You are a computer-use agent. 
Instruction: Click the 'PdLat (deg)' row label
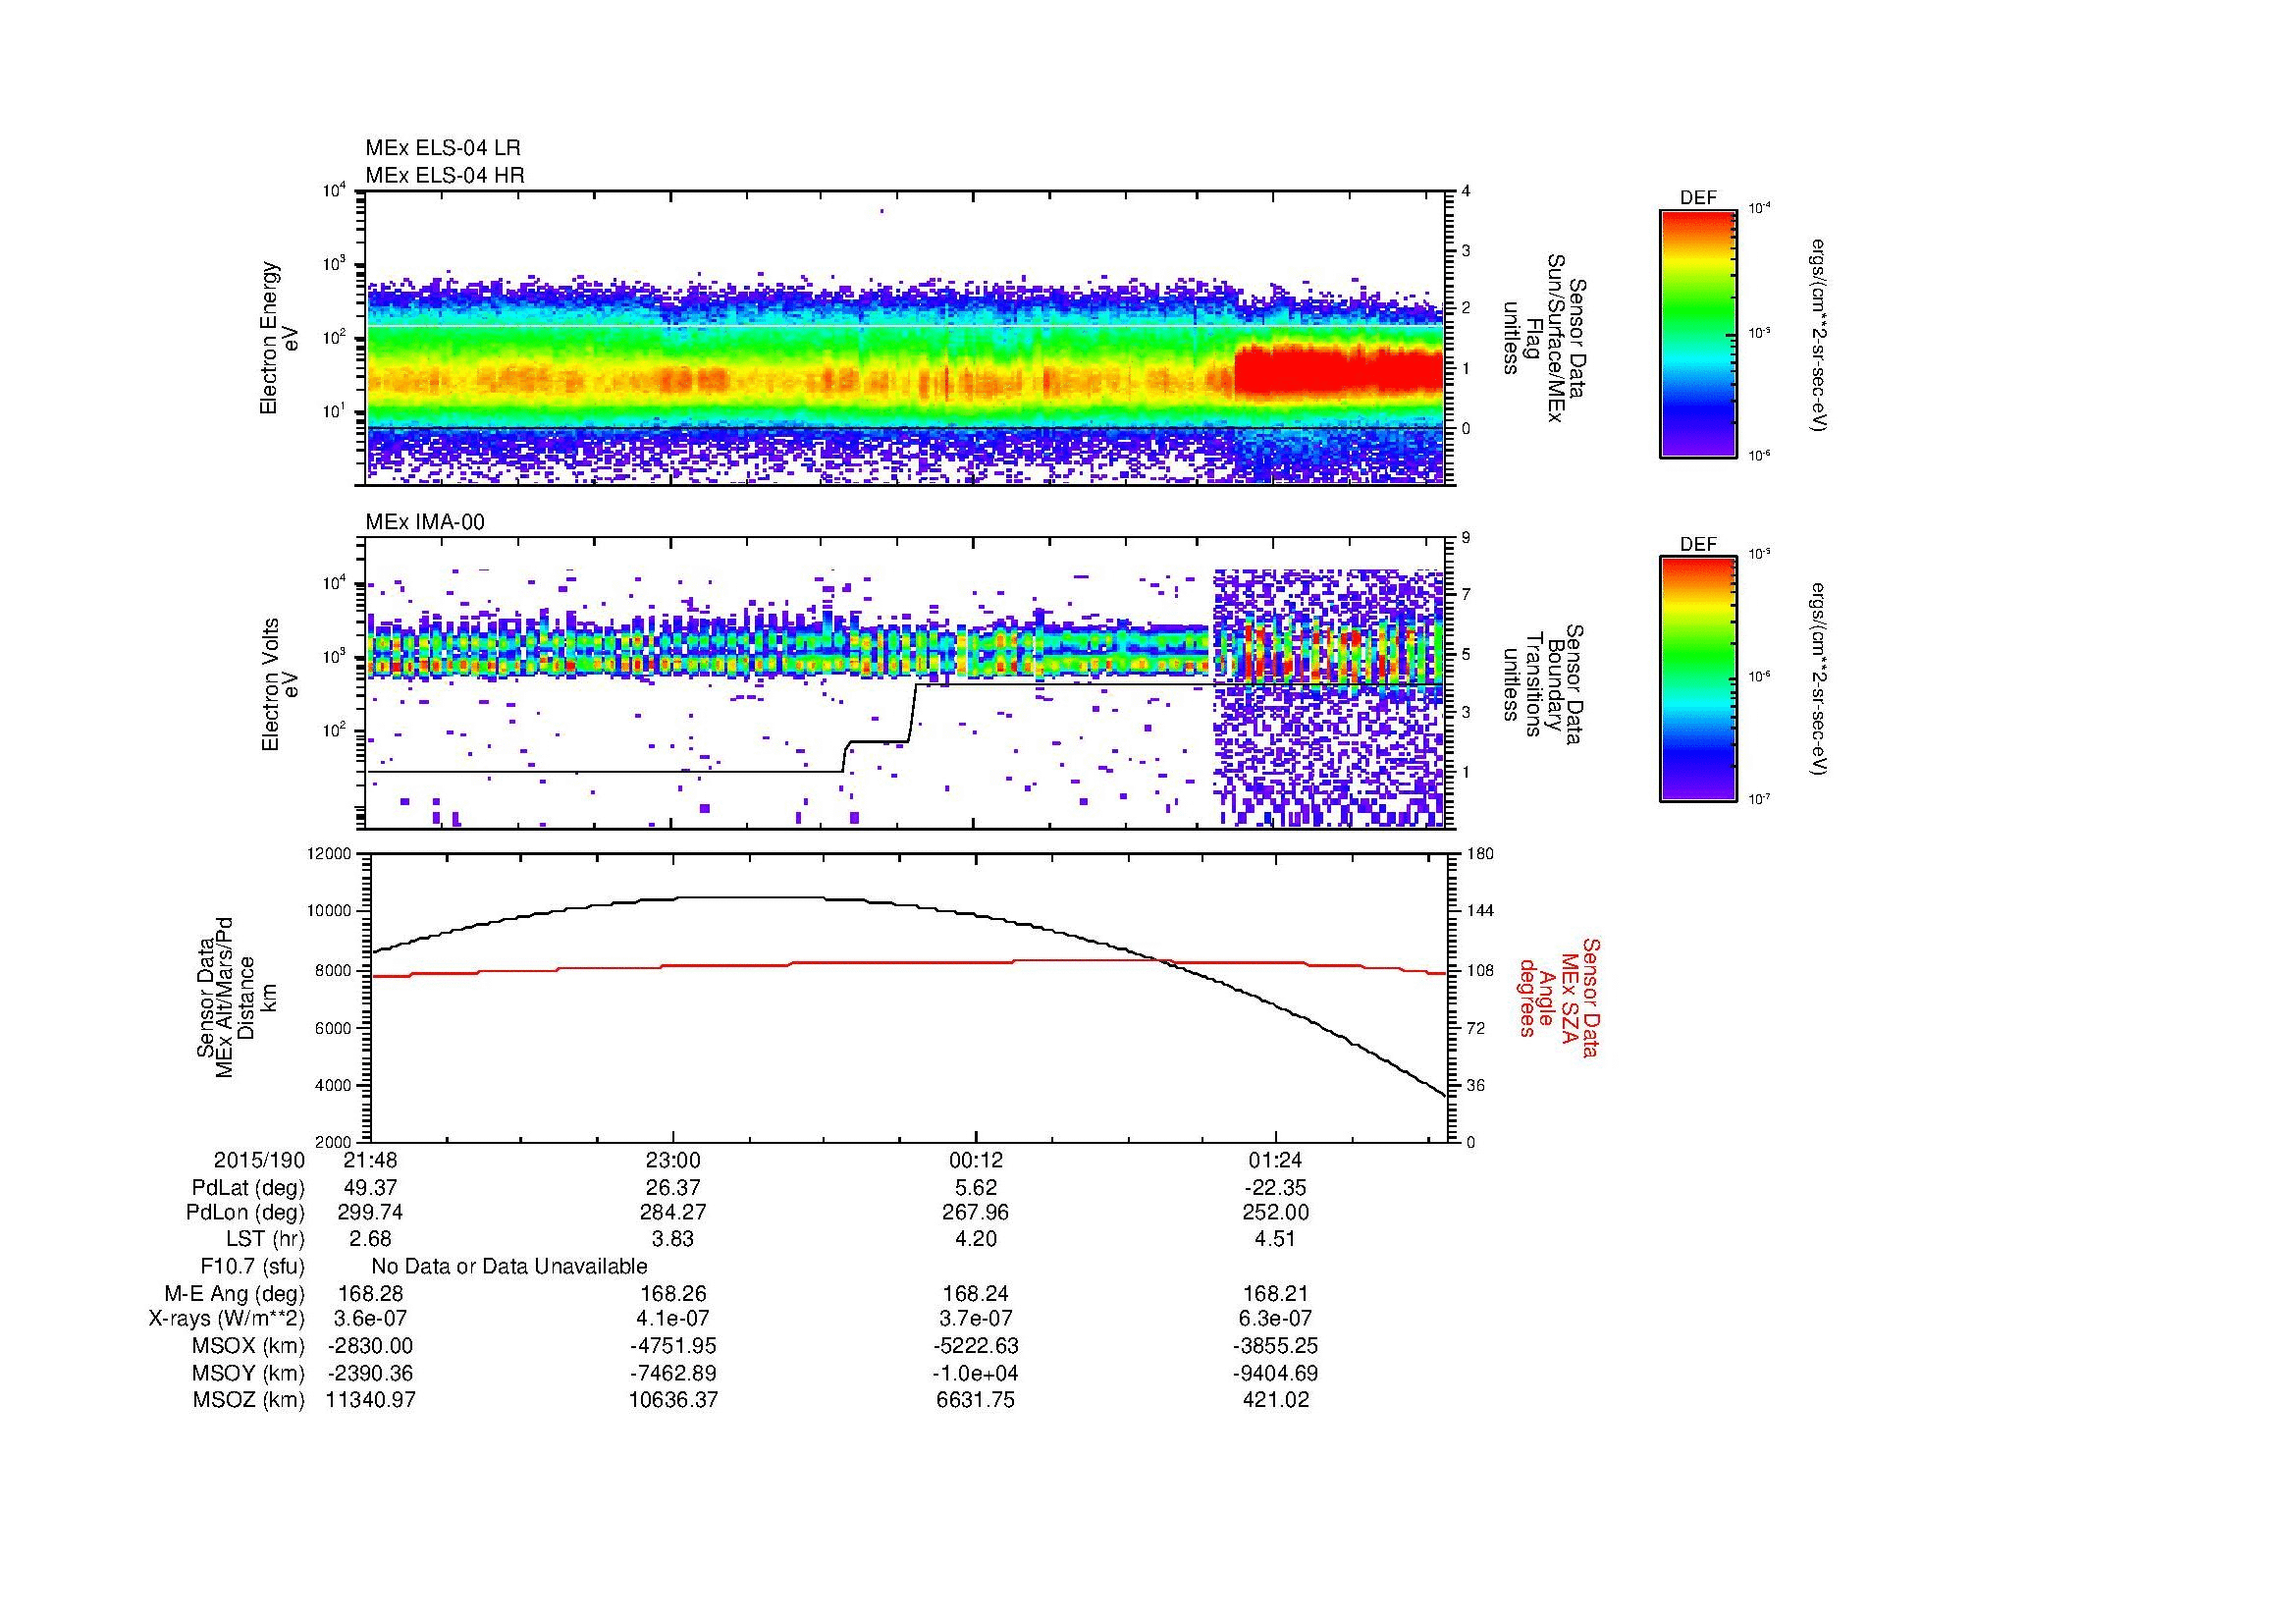click(x=248, y=1188)
